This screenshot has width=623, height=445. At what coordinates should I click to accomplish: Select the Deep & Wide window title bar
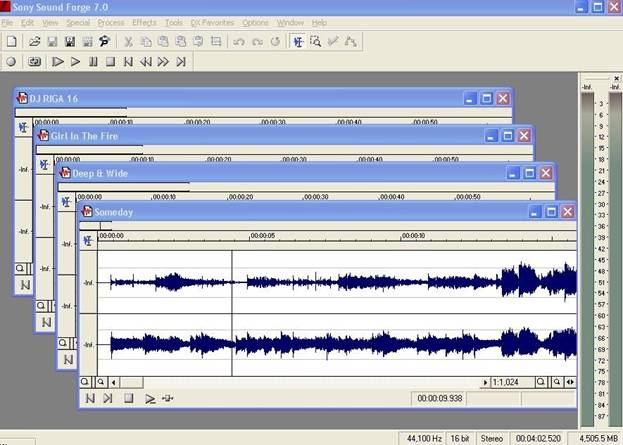pos(306,173)
